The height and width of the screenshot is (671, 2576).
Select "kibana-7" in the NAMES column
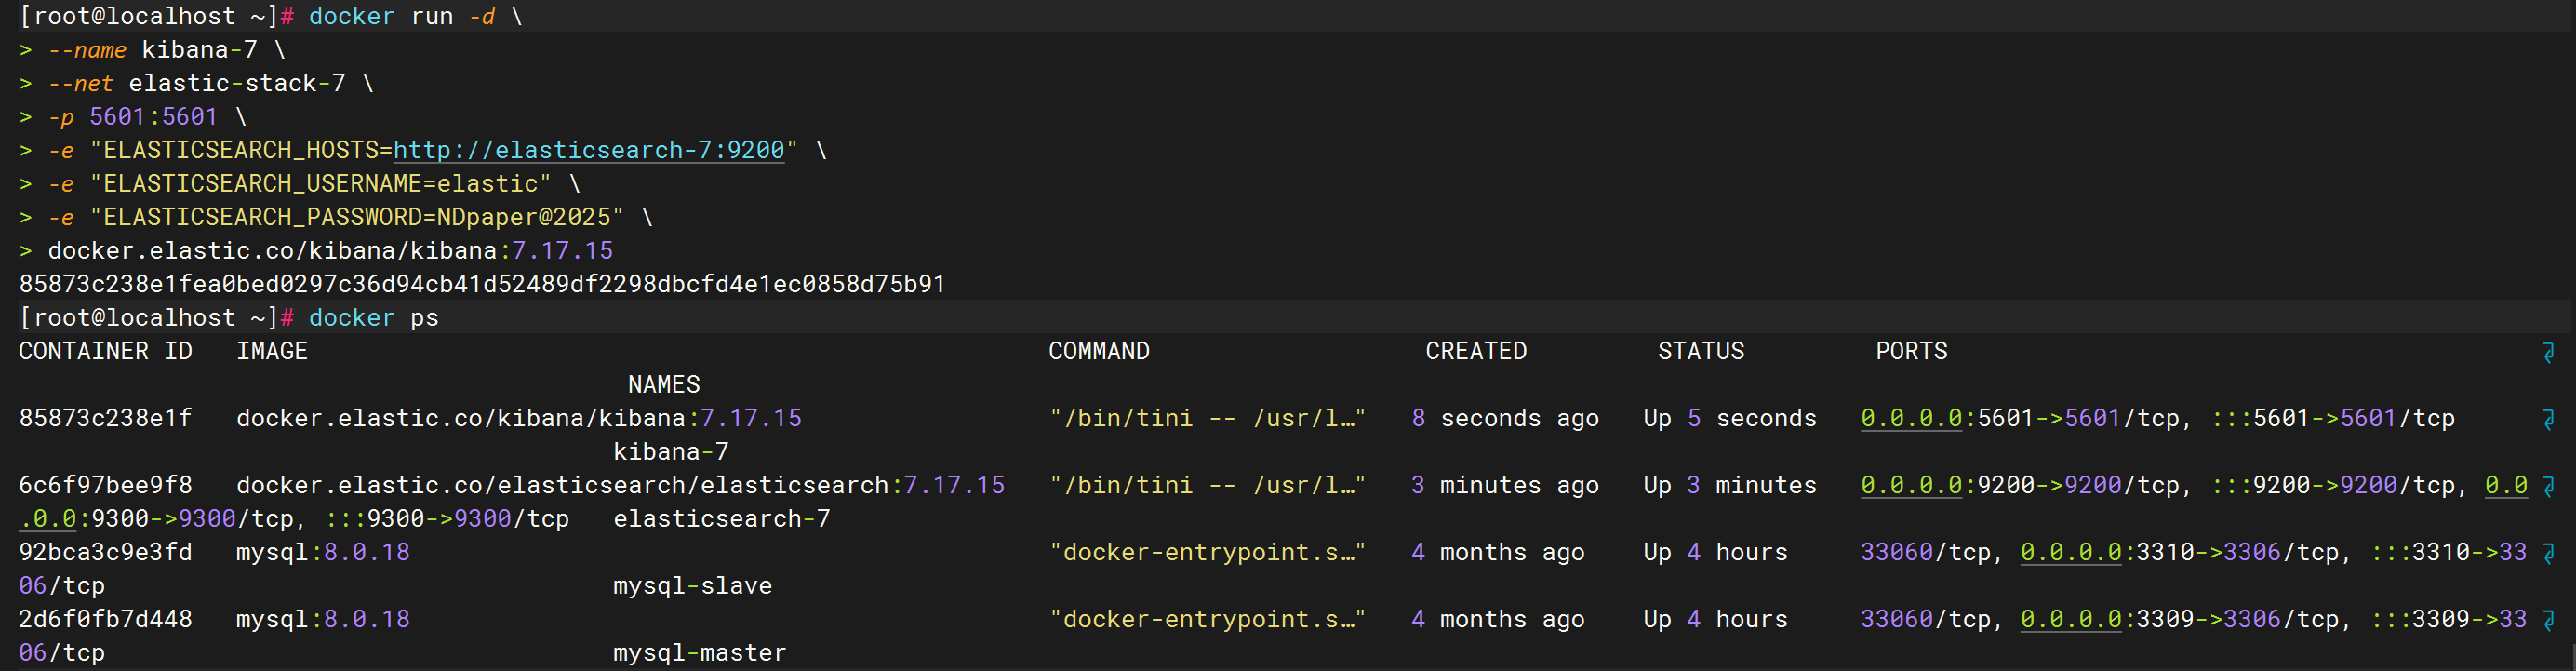pyautogui.click(x=671, y=452)
